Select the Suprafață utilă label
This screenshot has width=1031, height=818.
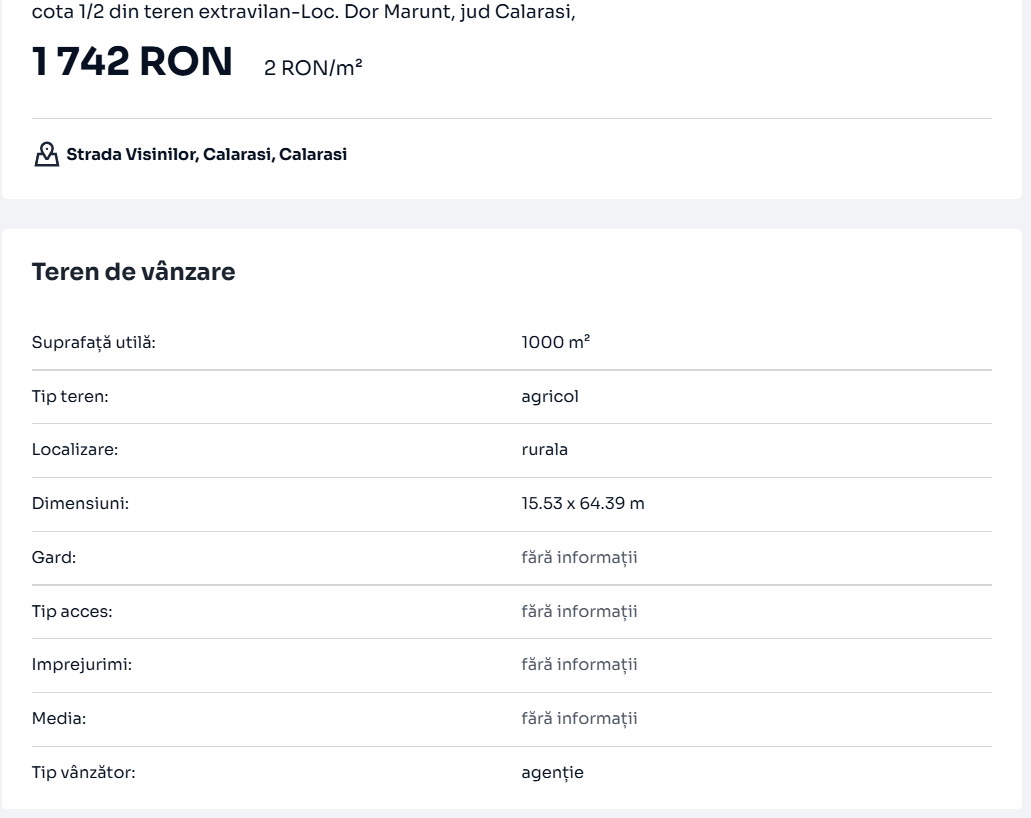pyautogui.click(x=94, y=342)
